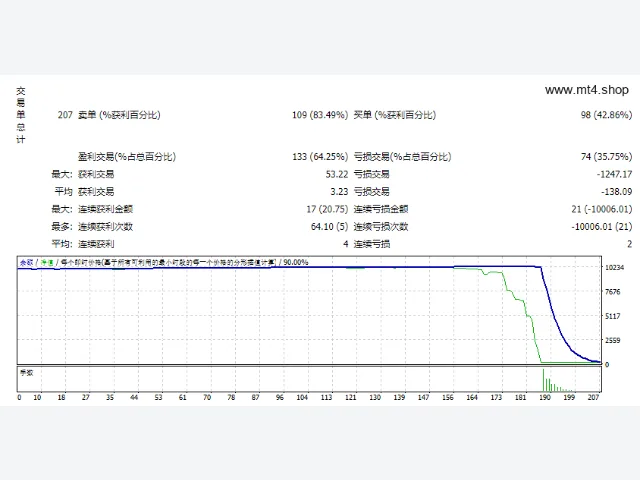
Task: Select the 连续亏损金额 label
Action: [x=381, y=209]
